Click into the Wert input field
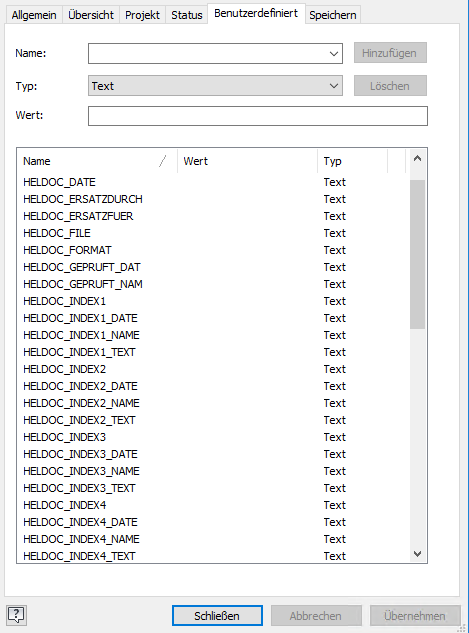The width and height of the screenshot is (469, 633). pos(258,116)
